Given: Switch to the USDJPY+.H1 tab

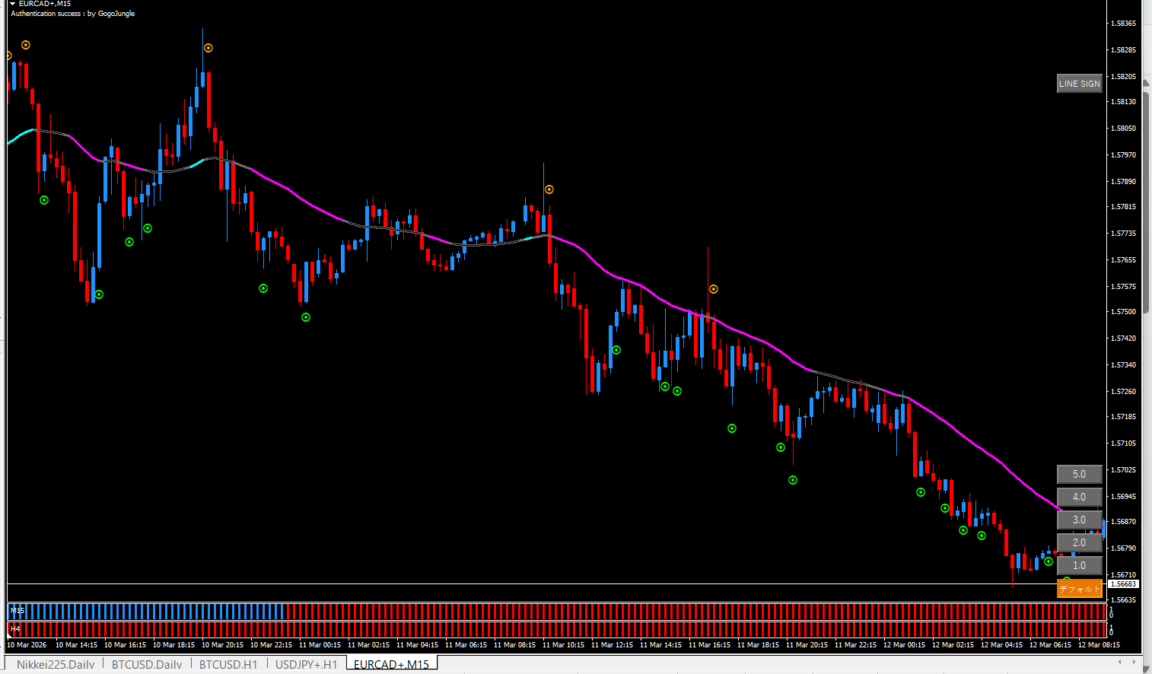Looking at the screenshot, I should 305,664.
